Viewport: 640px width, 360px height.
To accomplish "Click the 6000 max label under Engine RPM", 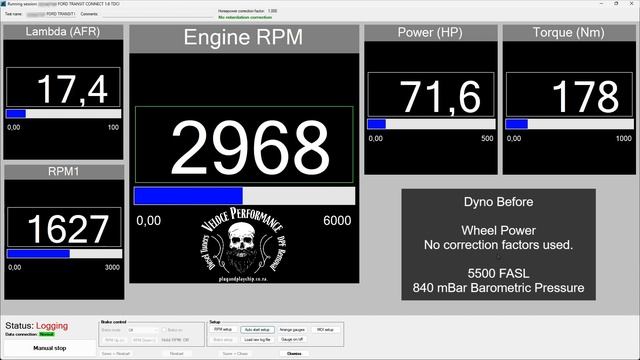I will pos(337,221).
